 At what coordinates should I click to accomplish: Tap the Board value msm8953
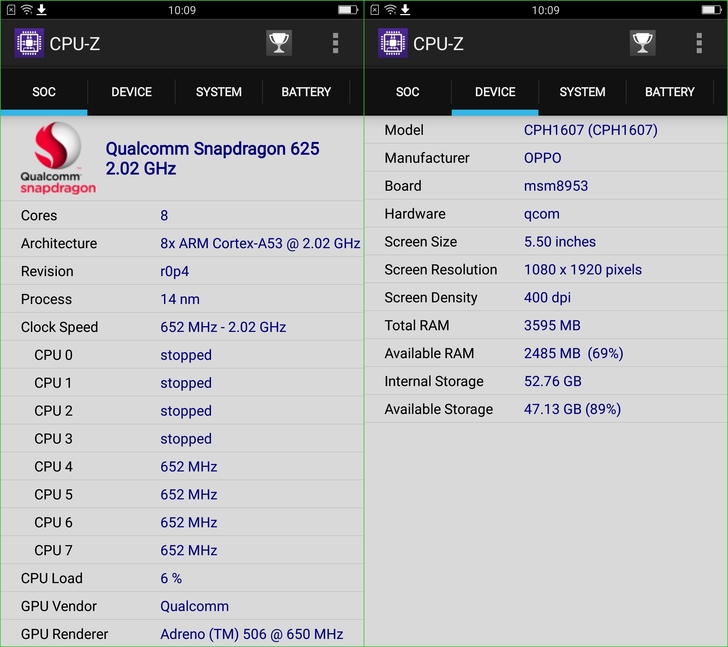(x=556, y=186)
